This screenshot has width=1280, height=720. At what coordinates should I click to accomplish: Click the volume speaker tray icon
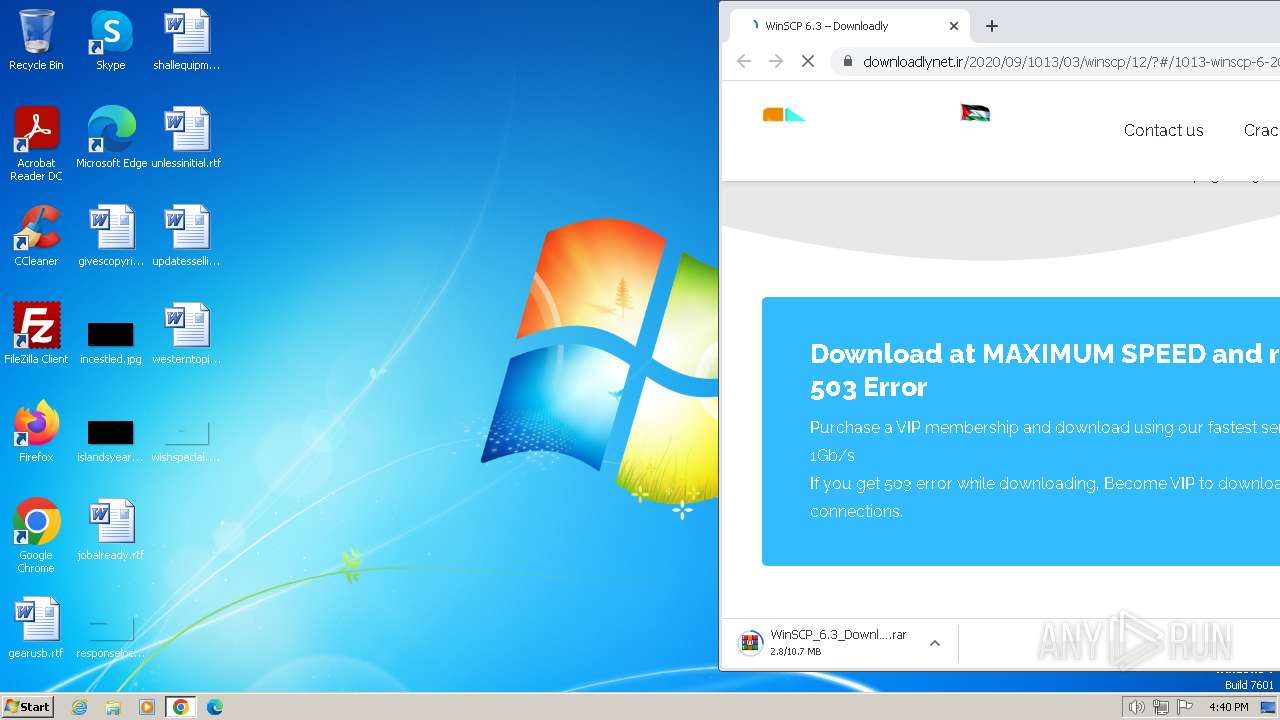(x=1136, y=707)
